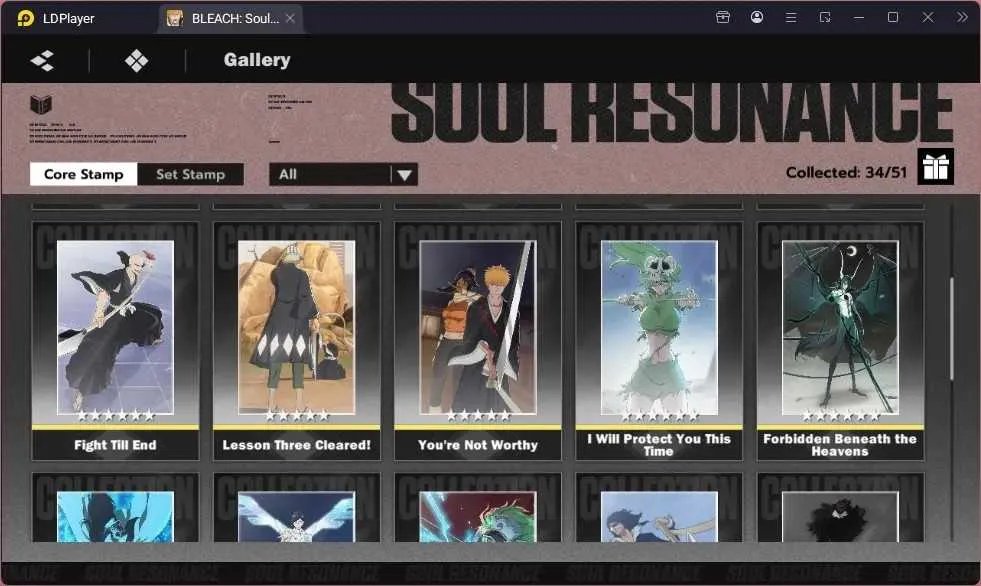Open the Forbidden Beneath the Heavens card
Image resolution: width=981 pixels, height=586 pixels.
tap(840, 341)
